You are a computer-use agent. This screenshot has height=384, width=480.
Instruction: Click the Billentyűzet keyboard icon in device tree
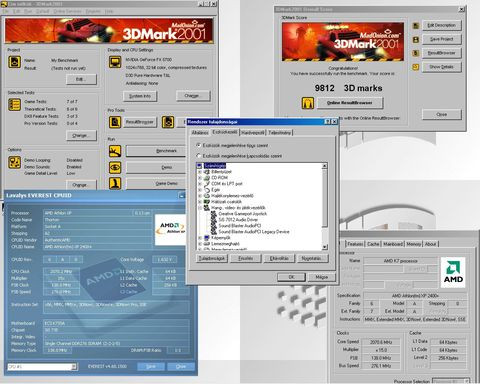point(207,172)
